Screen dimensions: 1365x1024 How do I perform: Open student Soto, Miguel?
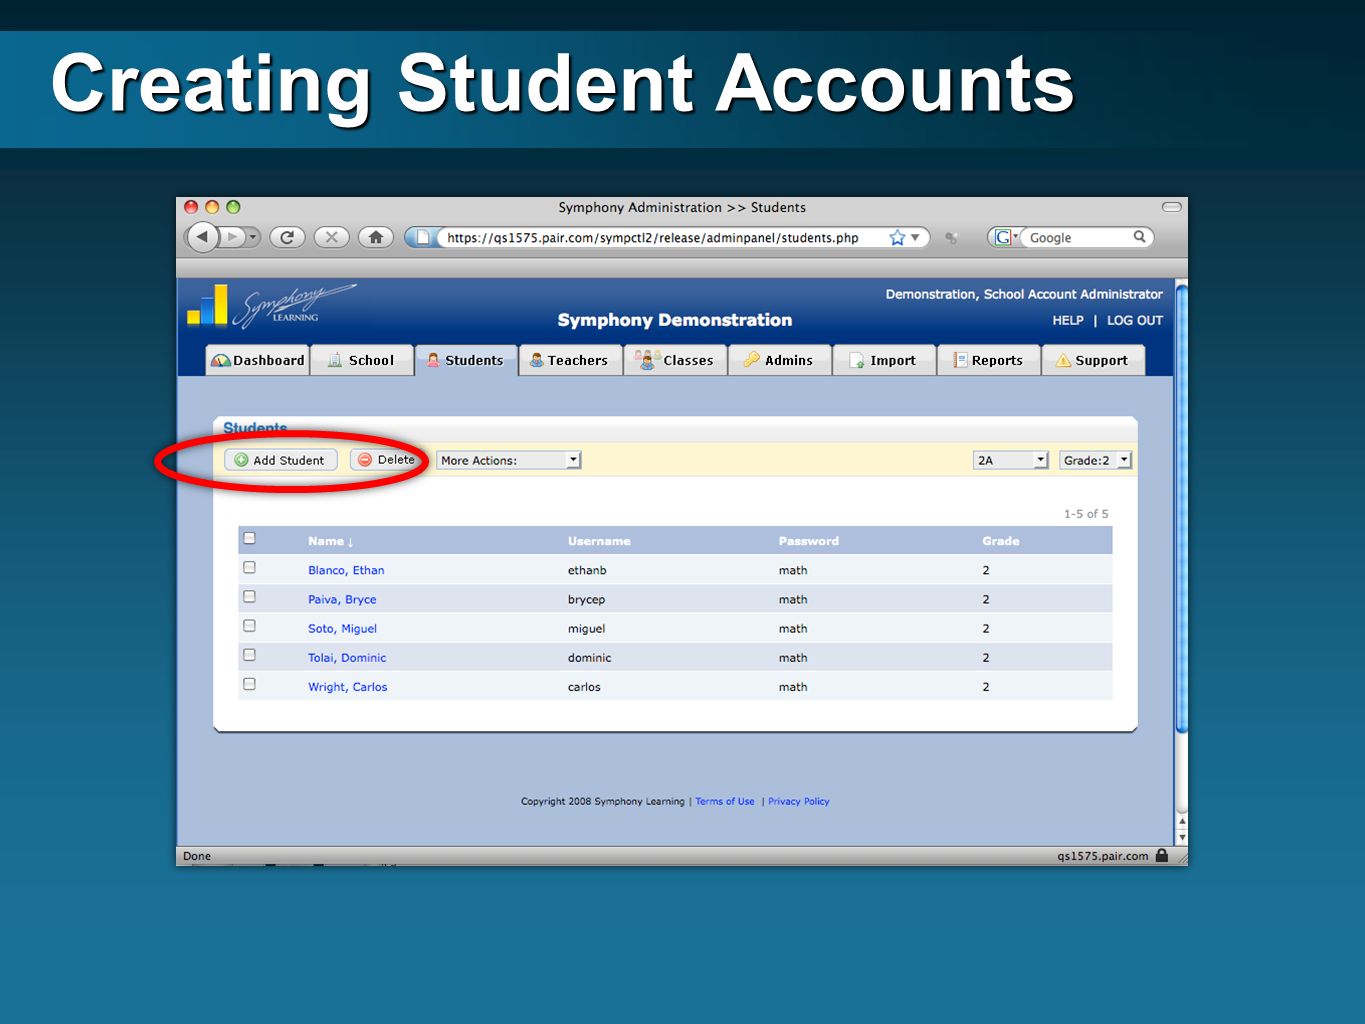(x=342, y=628)
